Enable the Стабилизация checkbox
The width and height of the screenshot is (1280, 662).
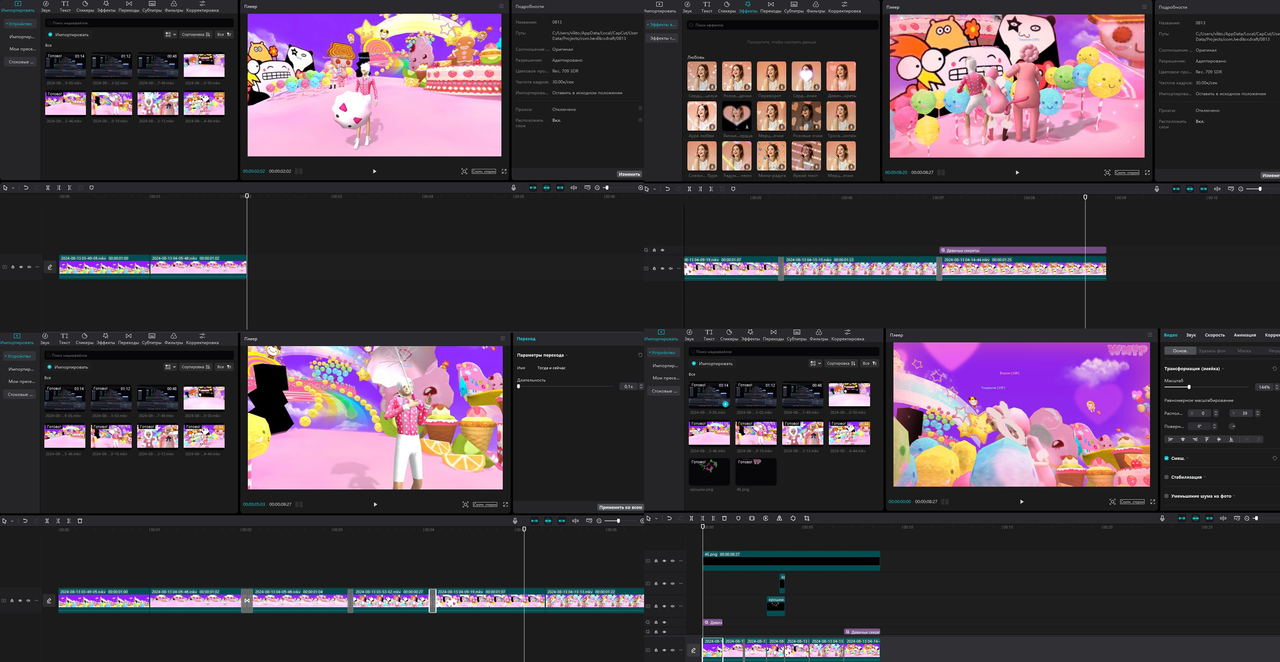1166,477
